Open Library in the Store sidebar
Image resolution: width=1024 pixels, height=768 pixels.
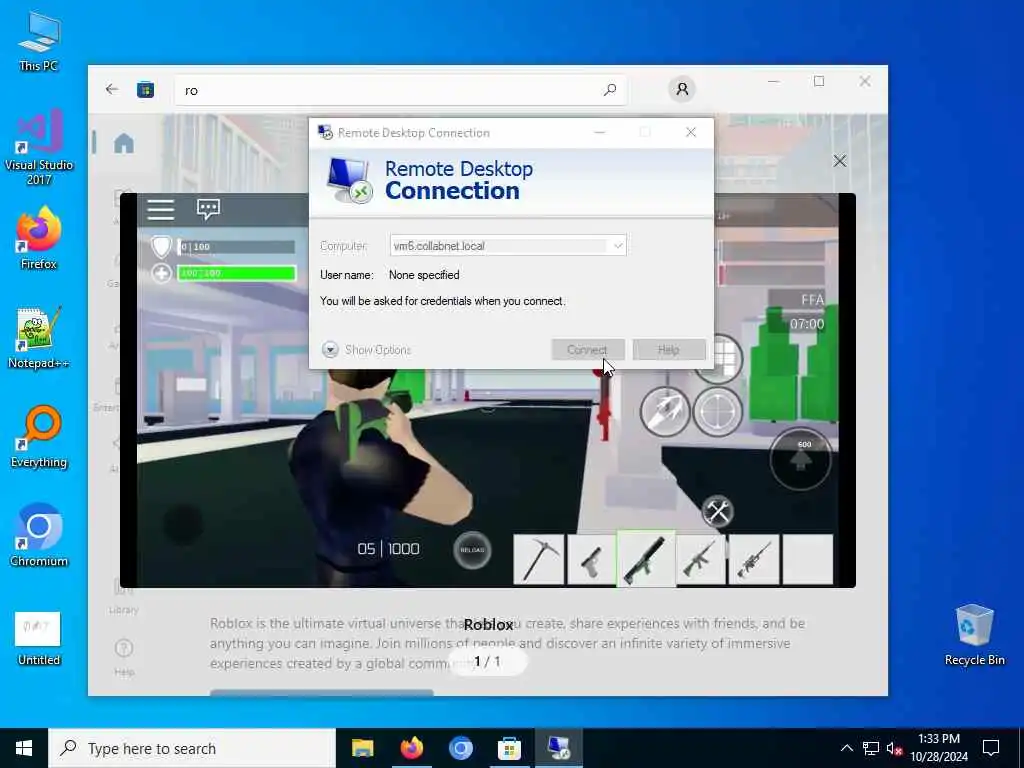pos(123,596)
